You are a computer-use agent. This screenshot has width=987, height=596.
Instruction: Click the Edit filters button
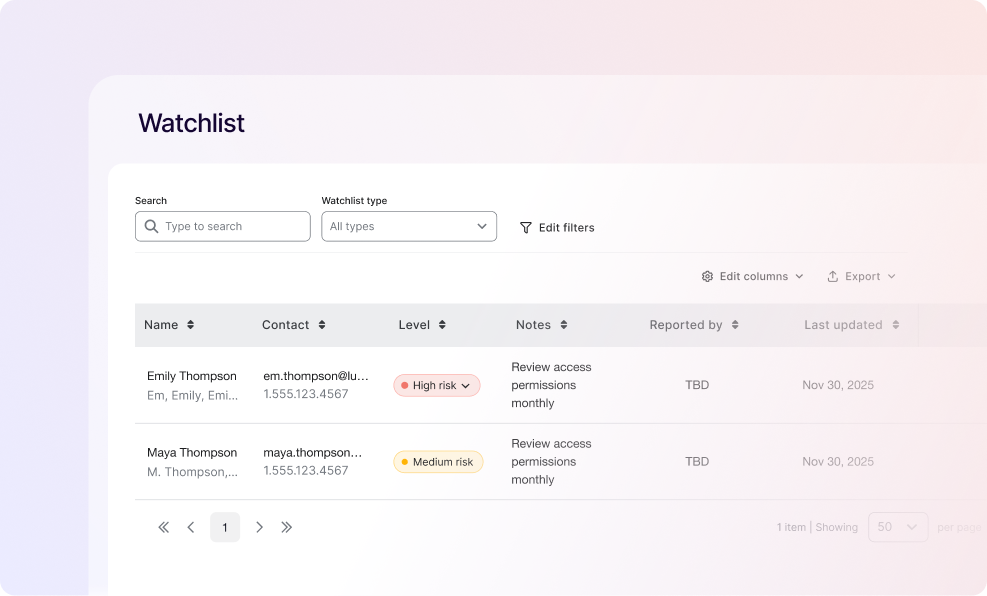click(x=557, y=228)
